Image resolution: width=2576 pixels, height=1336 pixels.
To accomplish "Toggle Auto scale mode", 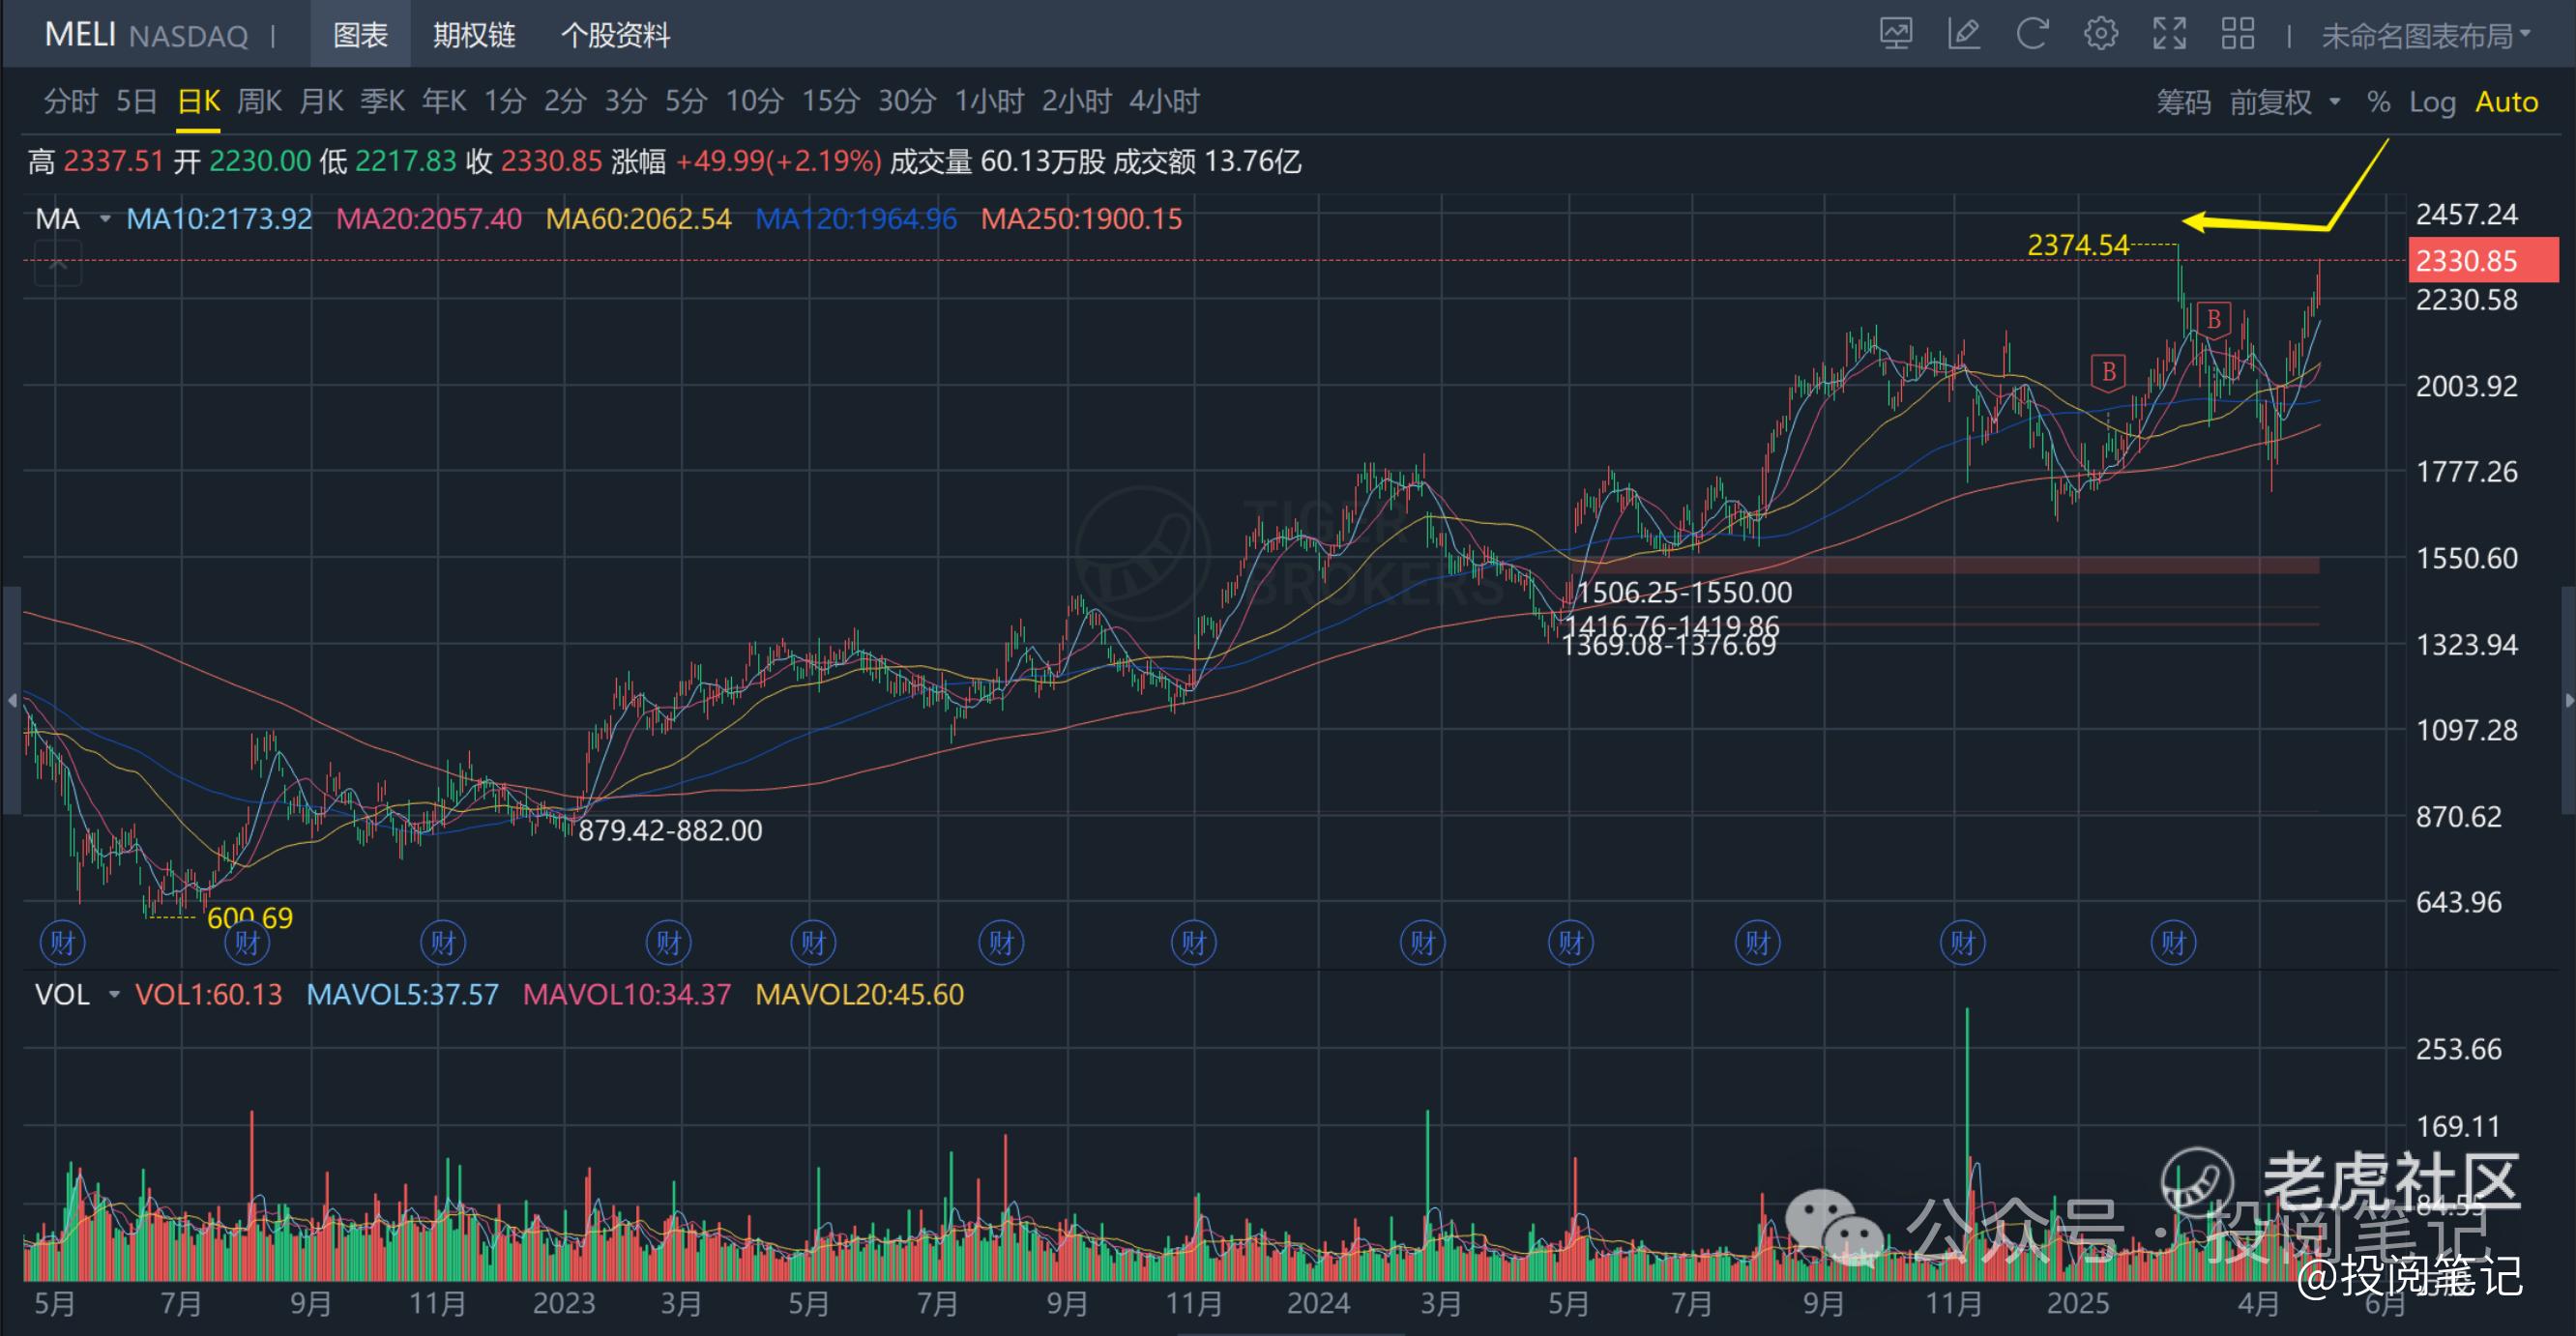I will pyautogui.click(x=2506, y=102).
